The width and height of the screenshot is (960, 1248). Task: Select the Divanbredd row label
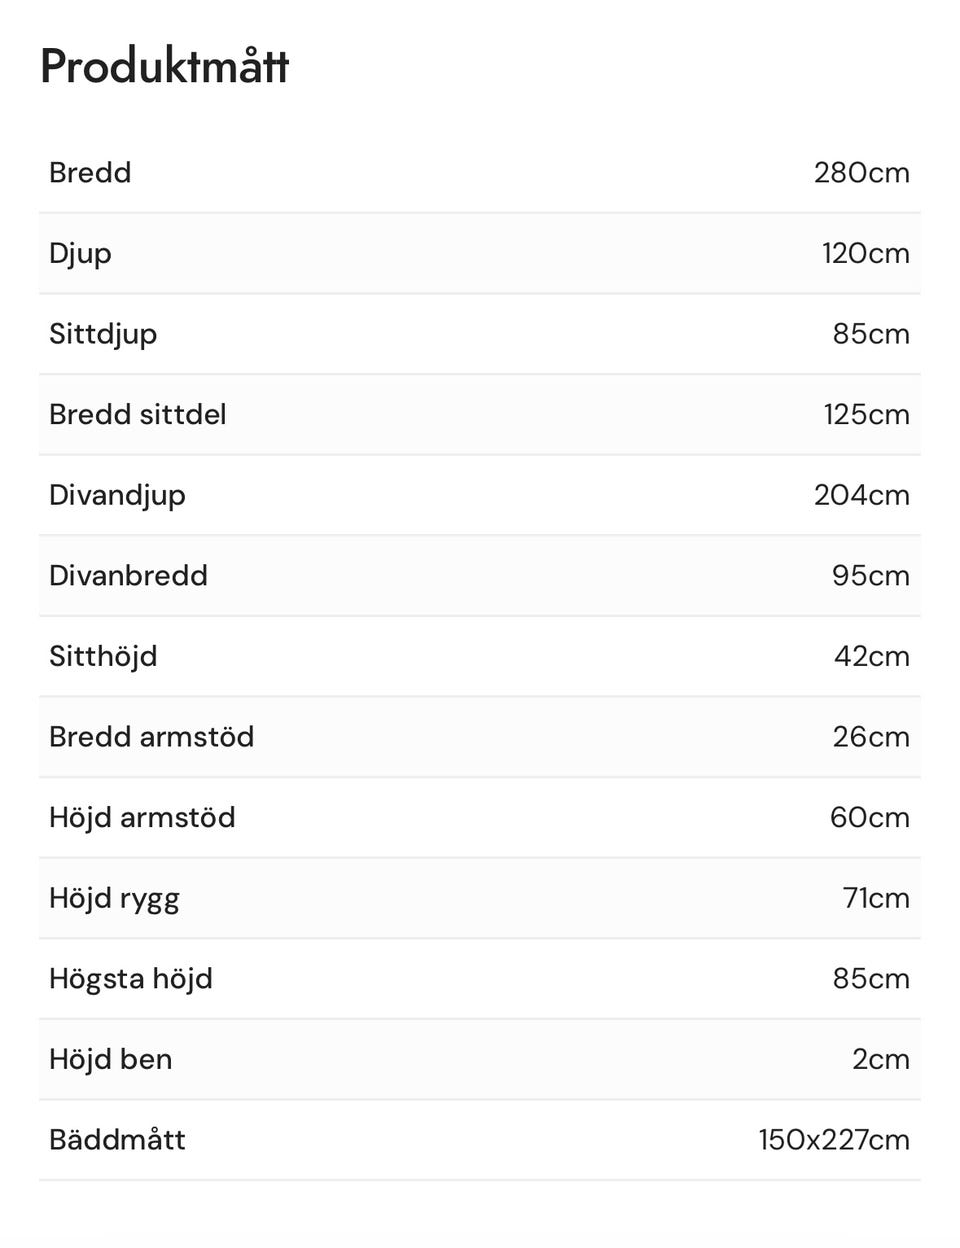[x=128, y=575]
